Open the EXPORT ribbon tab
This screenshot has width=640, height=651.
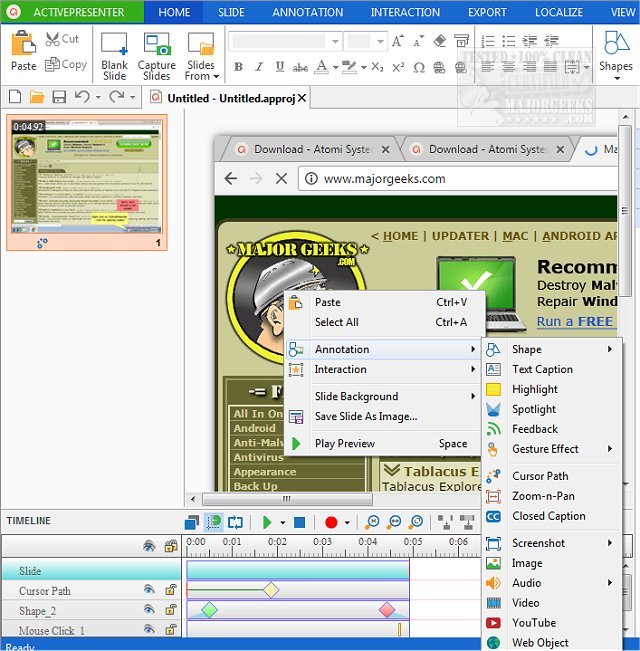487,12
